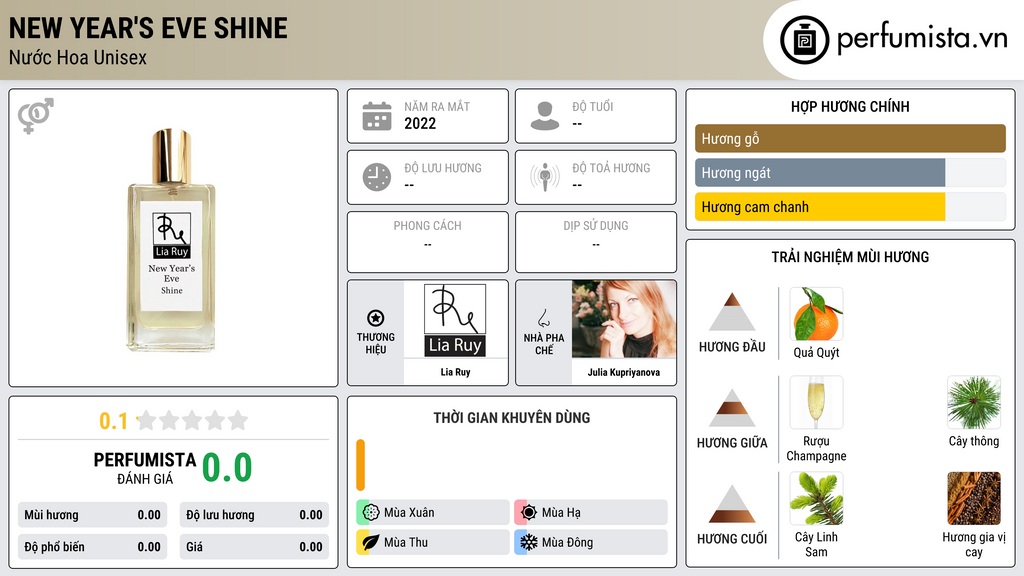Click the orange recommended time bar
1024x576 pixels.
click(x=360, y=465)
